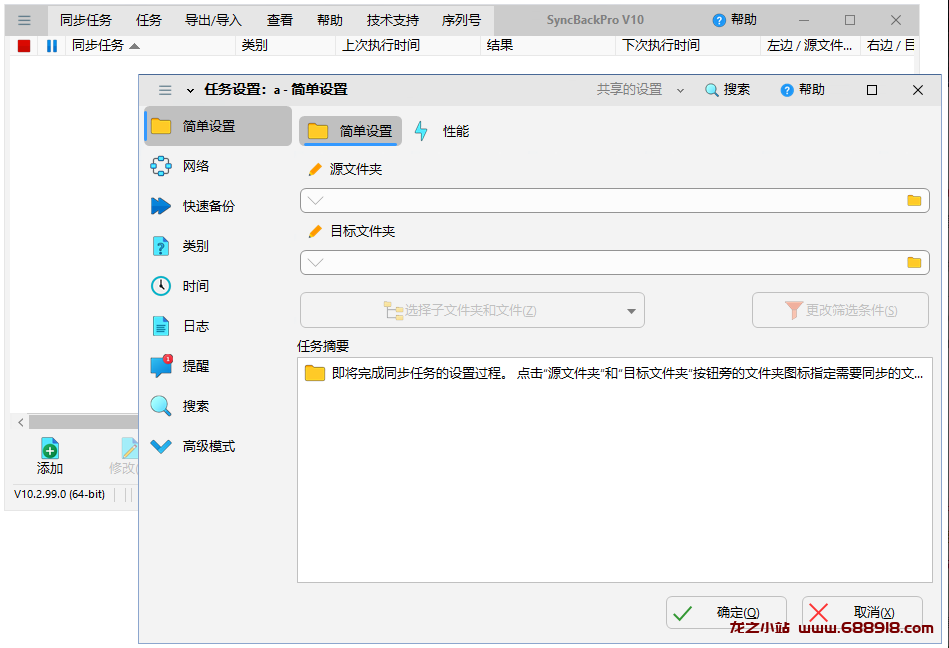This screenshot has height=648, width=949.
Task: Sort by 类别 column header
Action: pos(285,45)
